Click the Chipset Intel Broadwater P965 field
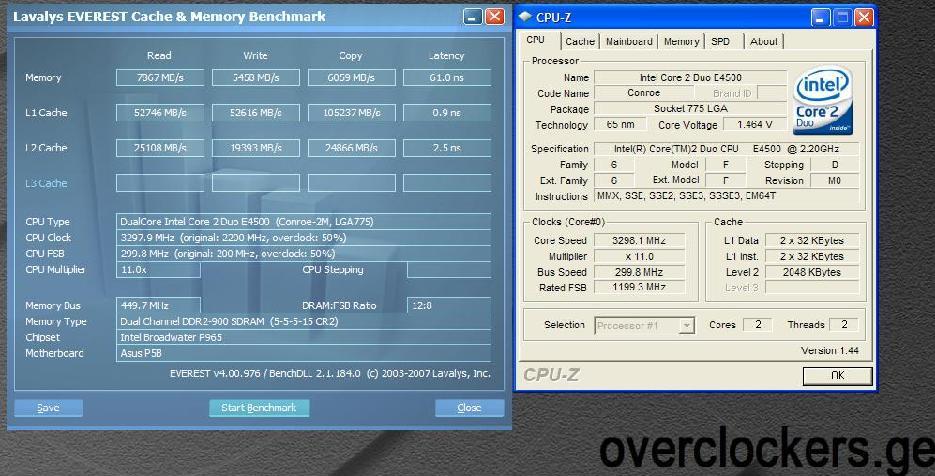 pyautogui.click(x=304, y=338)
